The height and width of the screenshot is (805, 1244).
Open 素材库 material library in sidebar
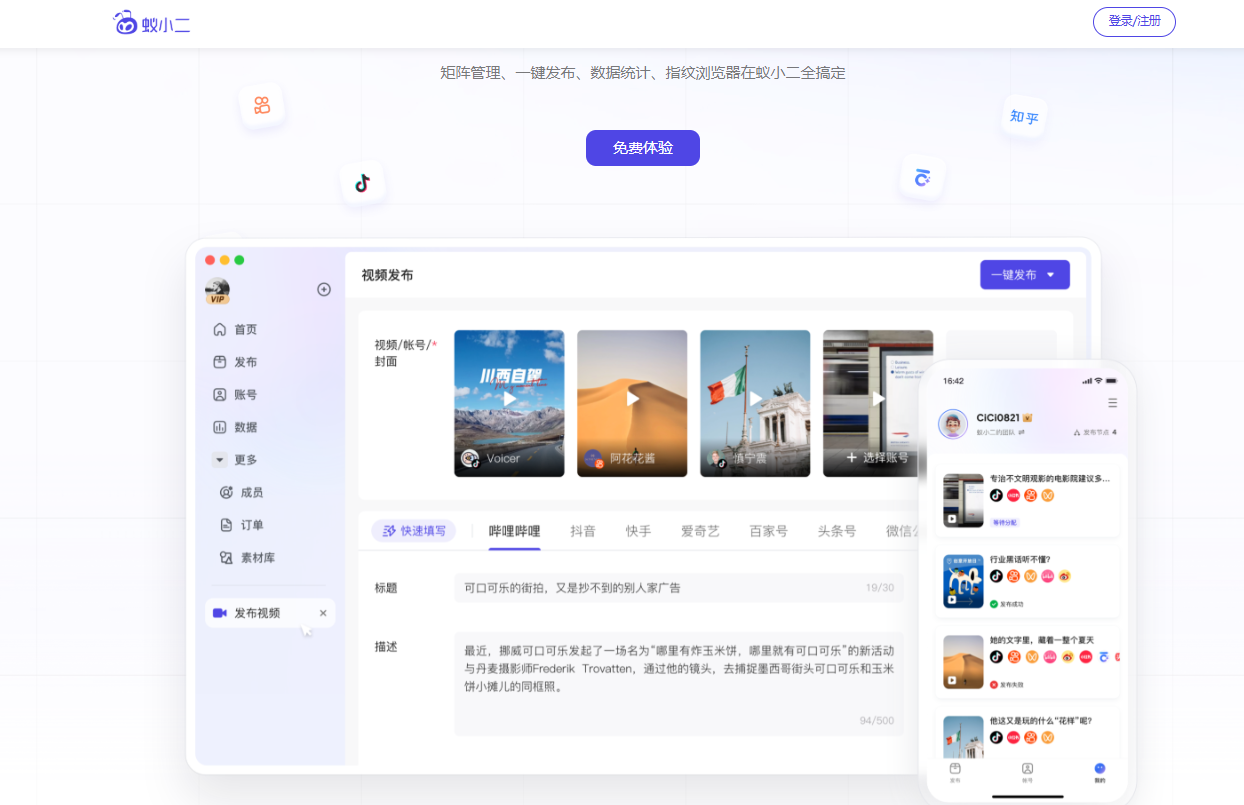[x=257, y=557]
